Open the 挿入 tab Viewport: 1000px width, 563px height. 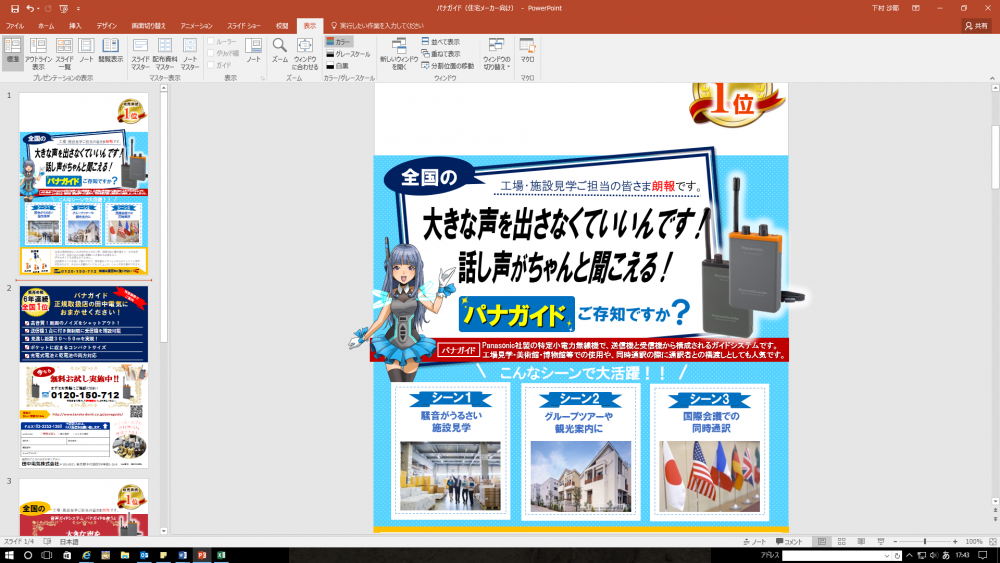coord(75,26)
